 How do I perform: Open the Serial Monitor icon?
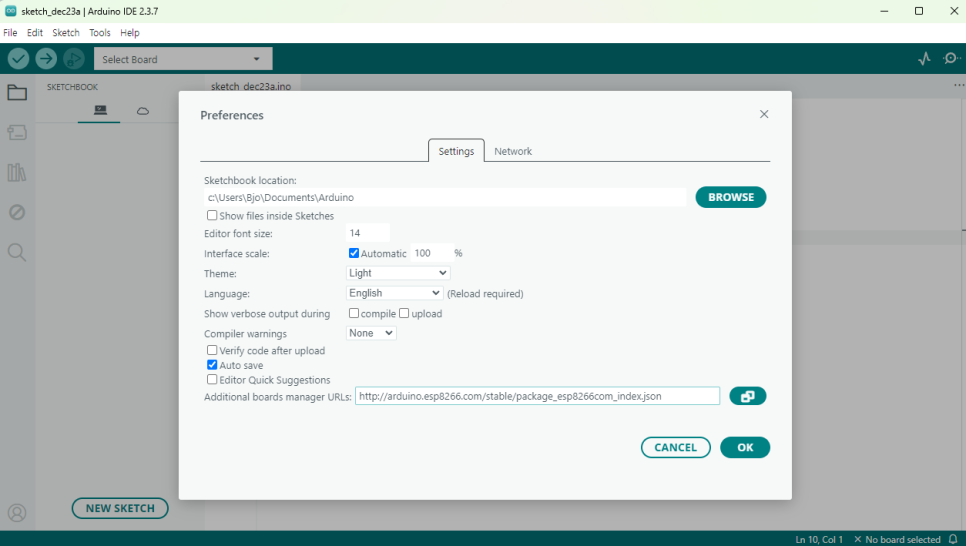(x=951, y=59)
